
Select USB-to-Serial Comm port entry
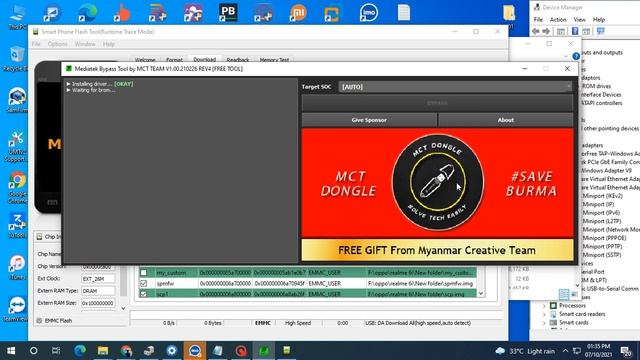pyautogui.click(x=610, y=289)
